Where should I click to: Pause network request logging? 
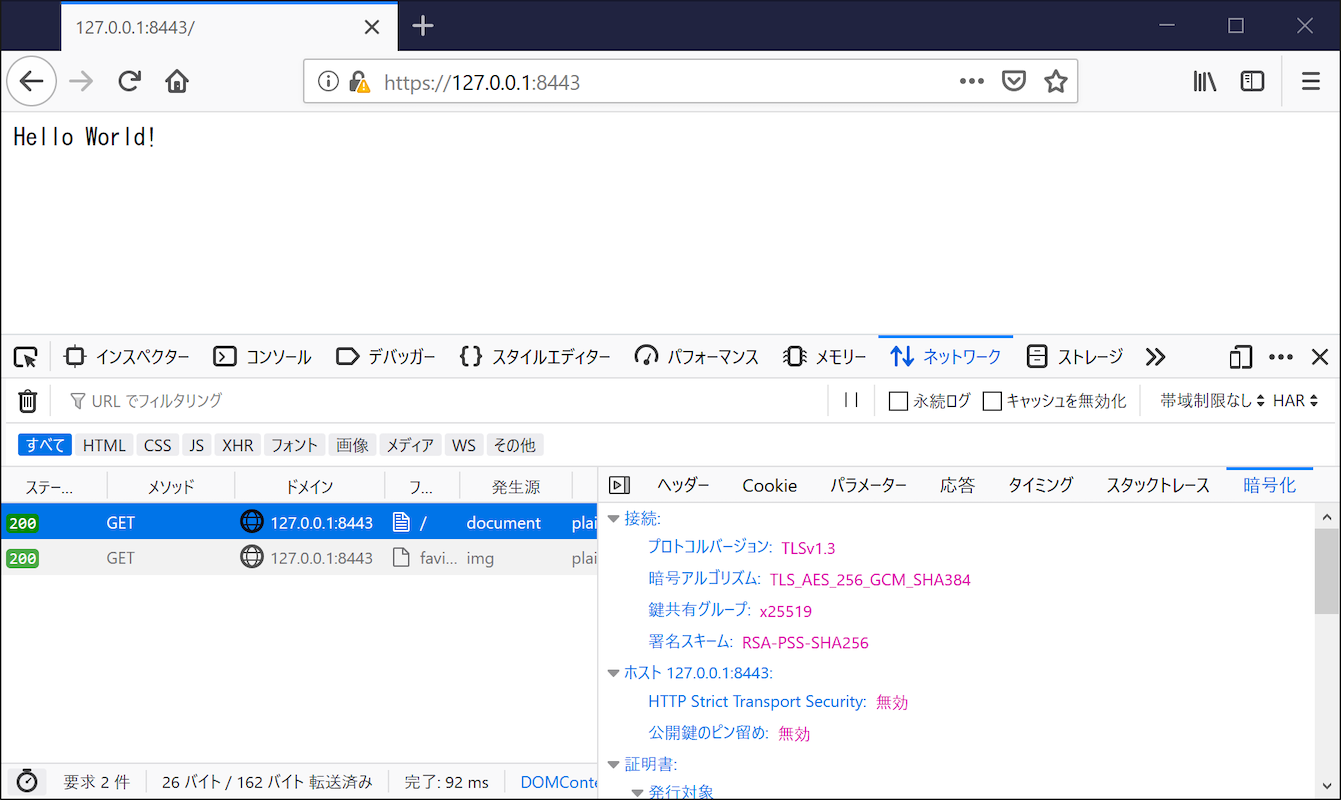tap(851, 400)
